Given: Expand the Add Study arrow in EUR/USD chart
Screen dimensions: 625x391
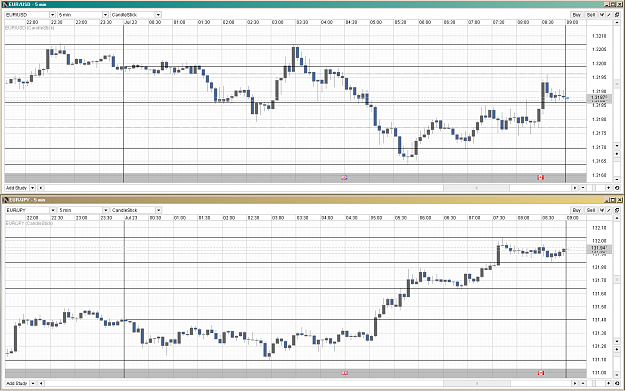Looking at the screenshot, I should pyautogui.click(x=32, y=188).
